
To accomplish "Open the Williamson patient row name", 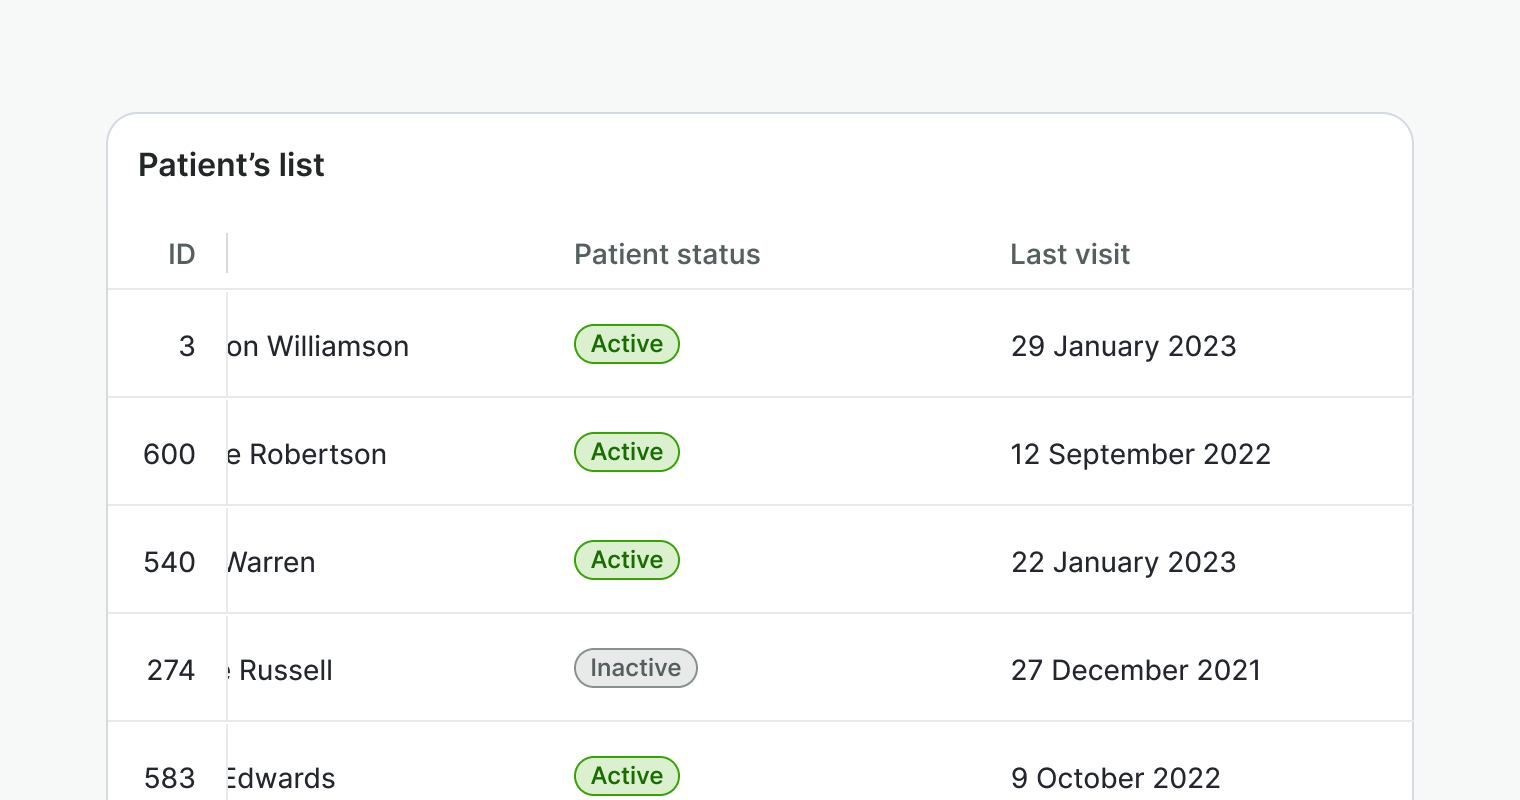I will [x=319, y=346].
